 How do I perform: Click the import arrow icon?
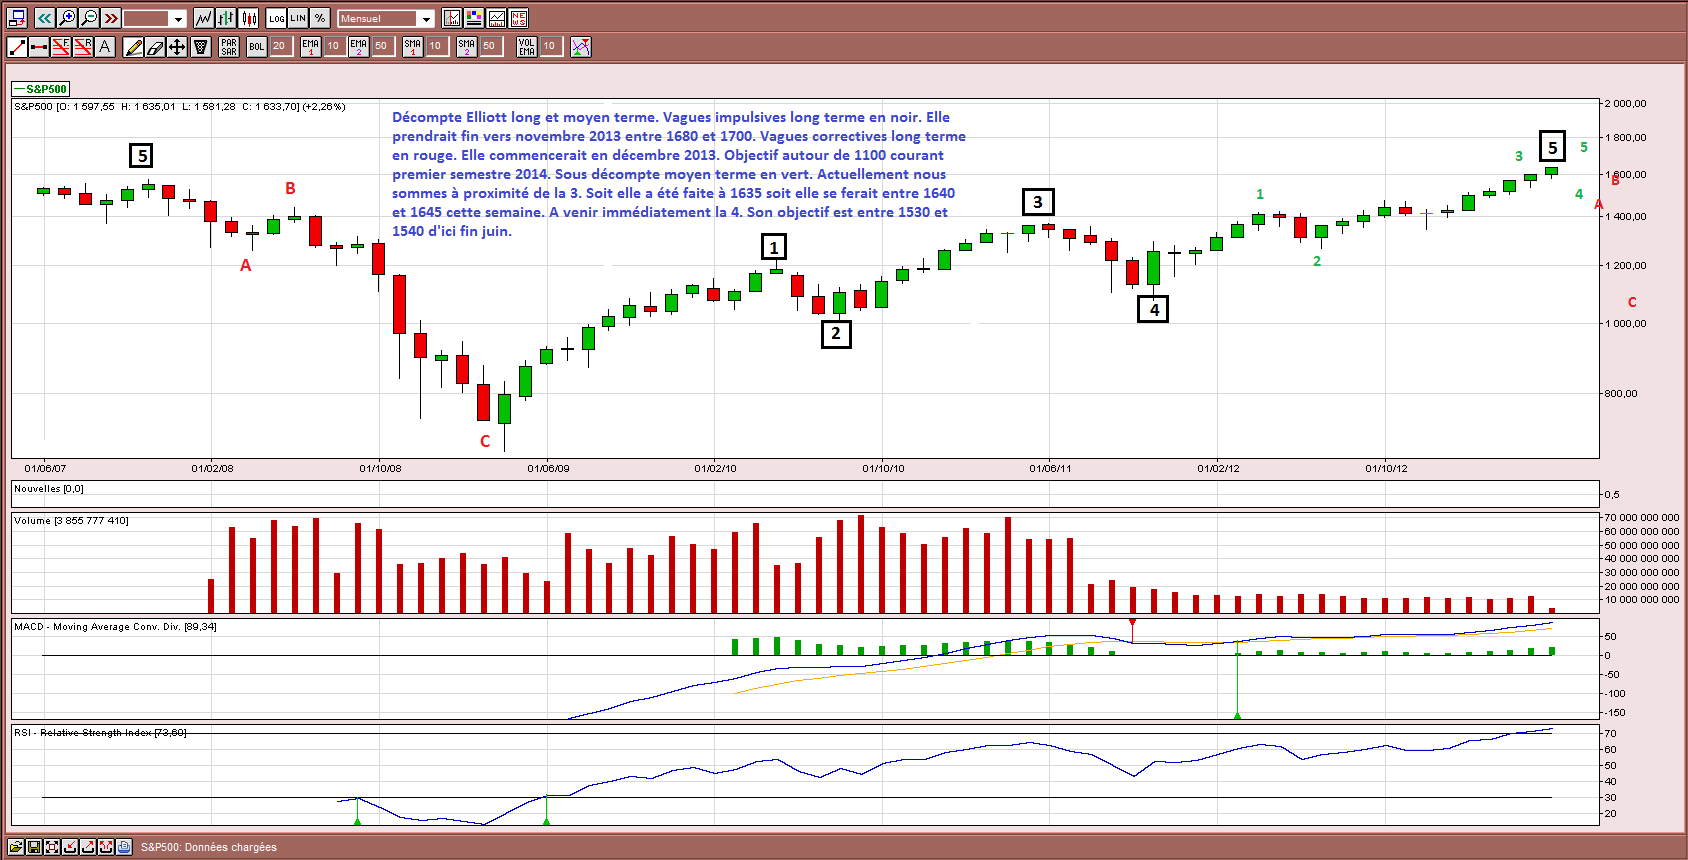(x=70, y=847)
